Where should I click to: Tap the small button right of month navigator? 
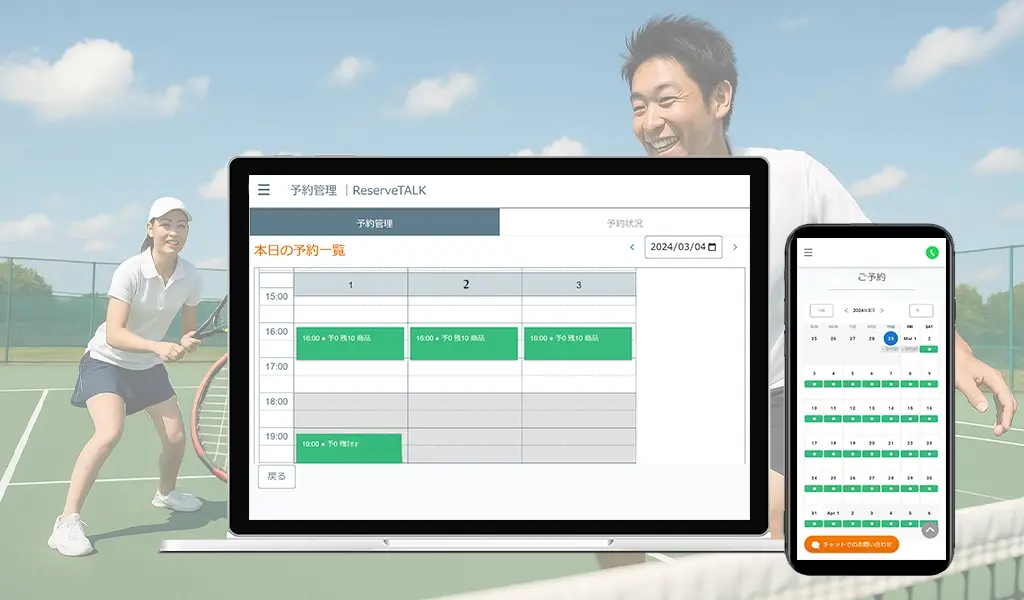(921, 311)
